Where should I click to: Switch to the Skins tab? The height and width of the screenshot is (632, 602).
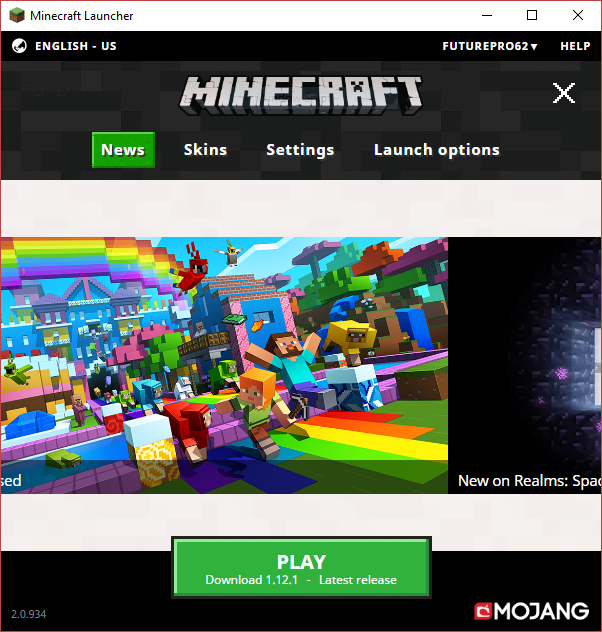coord(206,150)
